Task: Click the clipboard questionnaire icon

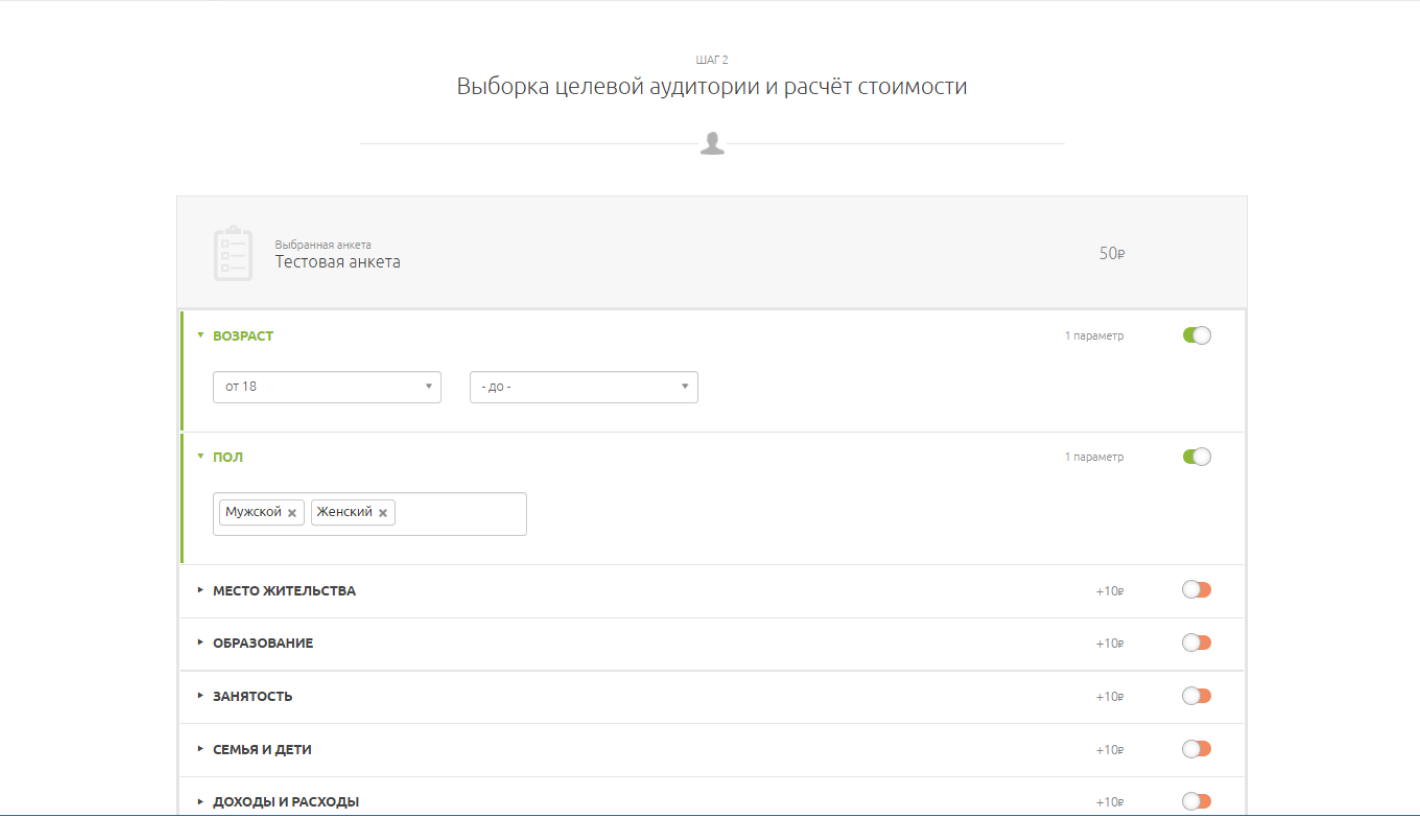Action: click(x=233, y=253)
